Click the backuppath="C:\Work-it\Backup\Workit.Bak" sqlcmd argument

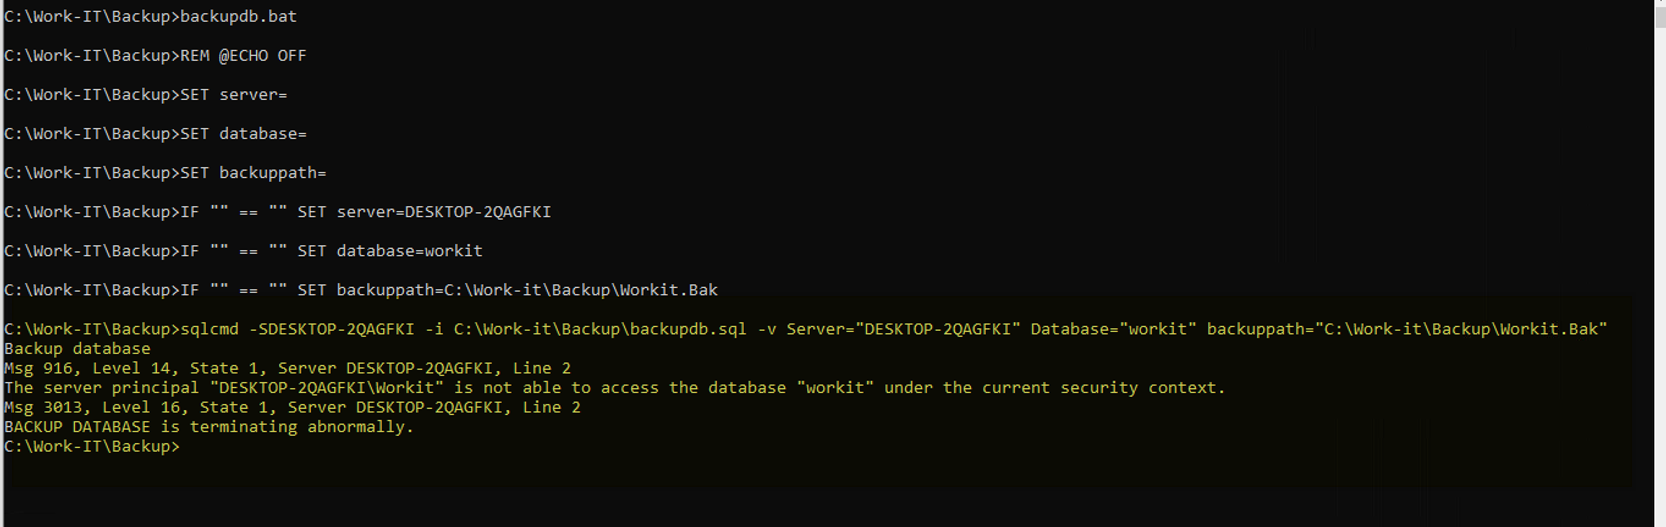[x=1406, y=329]
